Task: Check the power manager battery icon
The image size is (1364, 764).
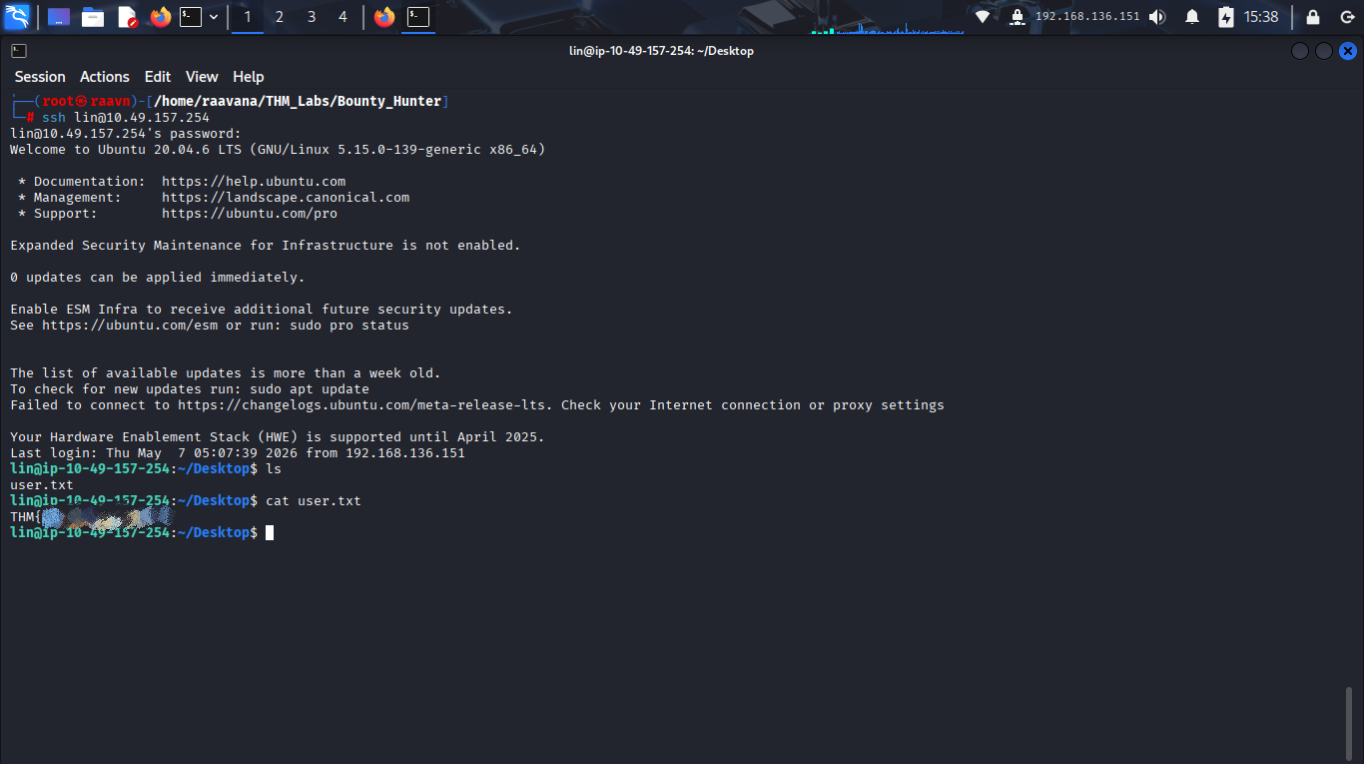Action: [1226, 17]
